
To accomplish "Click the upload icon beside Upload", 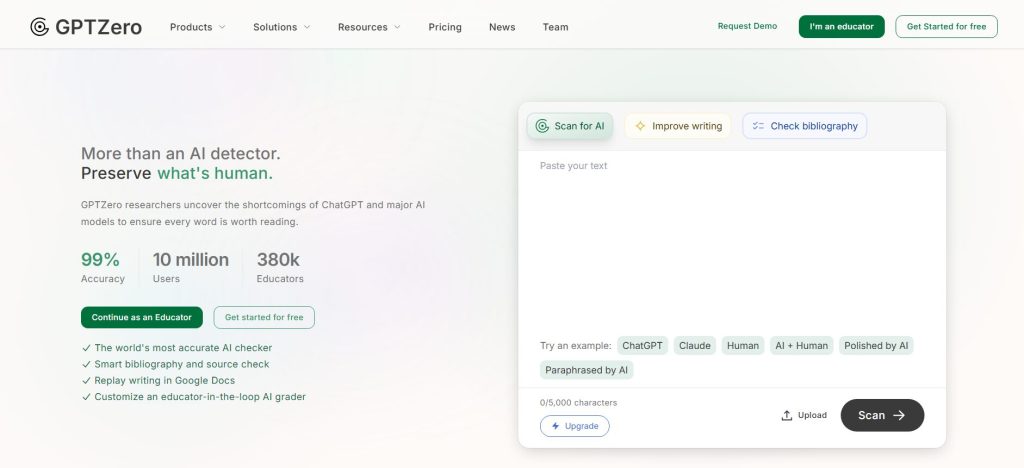I will coord(787,415).
